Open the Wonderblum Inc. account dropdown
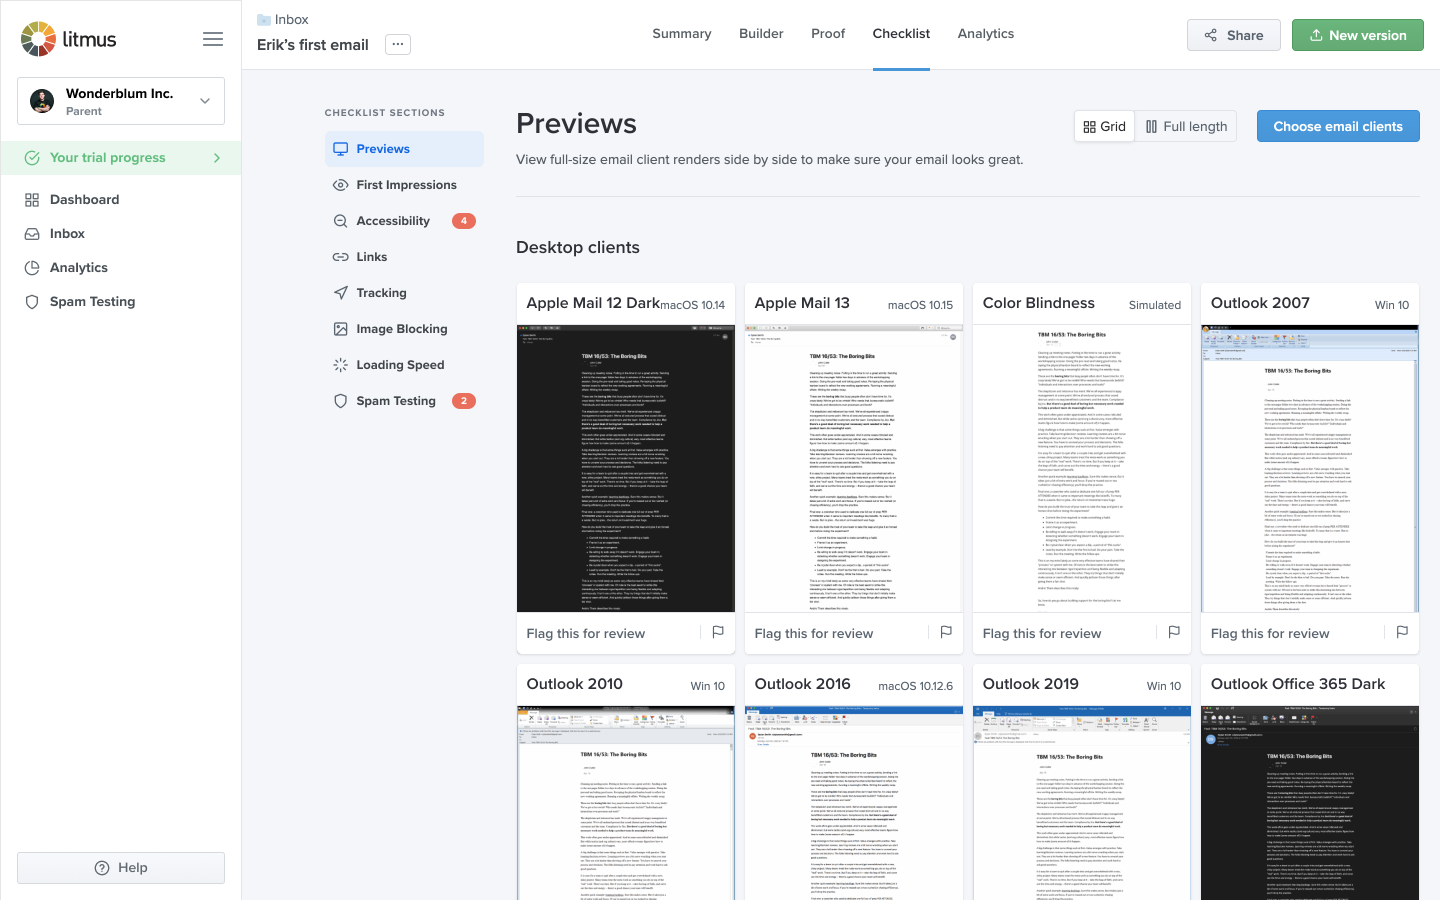 (x=121, y=101)
